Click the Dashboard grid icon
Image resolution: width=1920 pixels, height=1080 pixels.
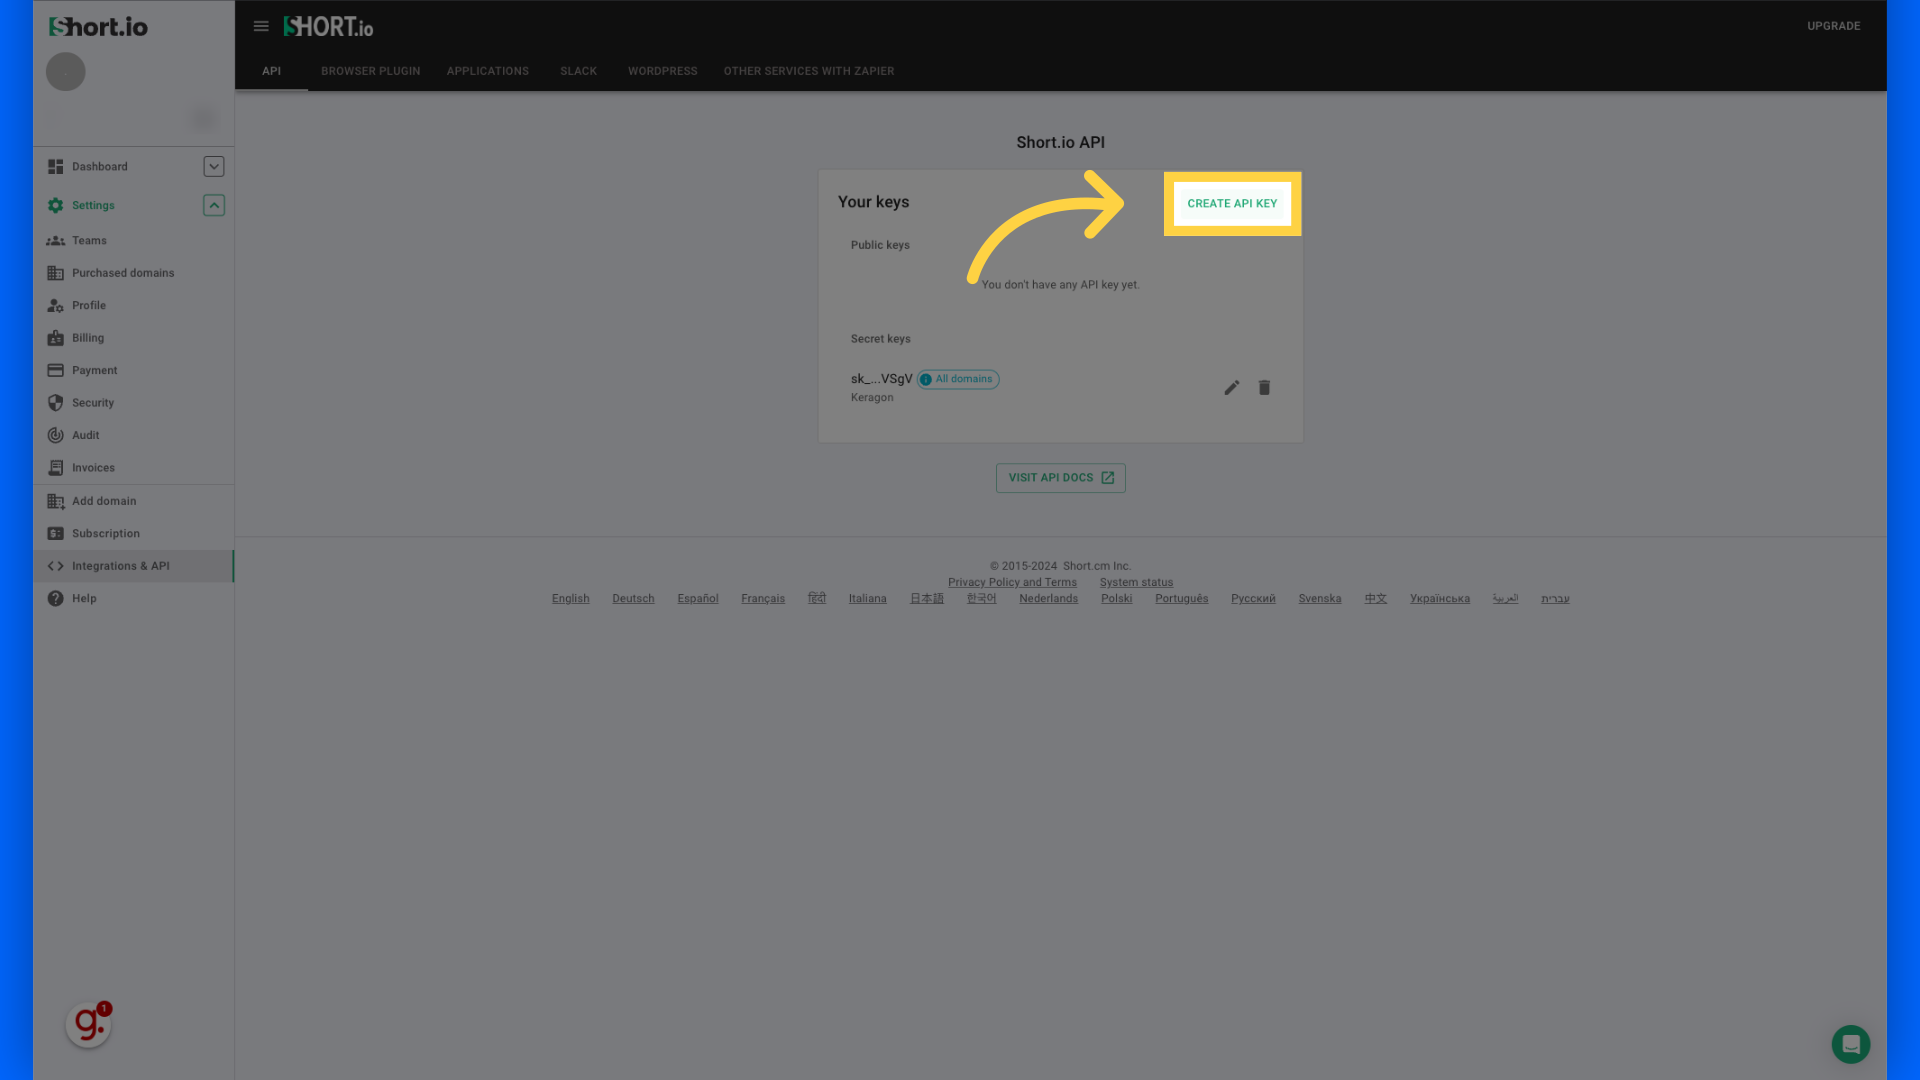click(56, 167)
